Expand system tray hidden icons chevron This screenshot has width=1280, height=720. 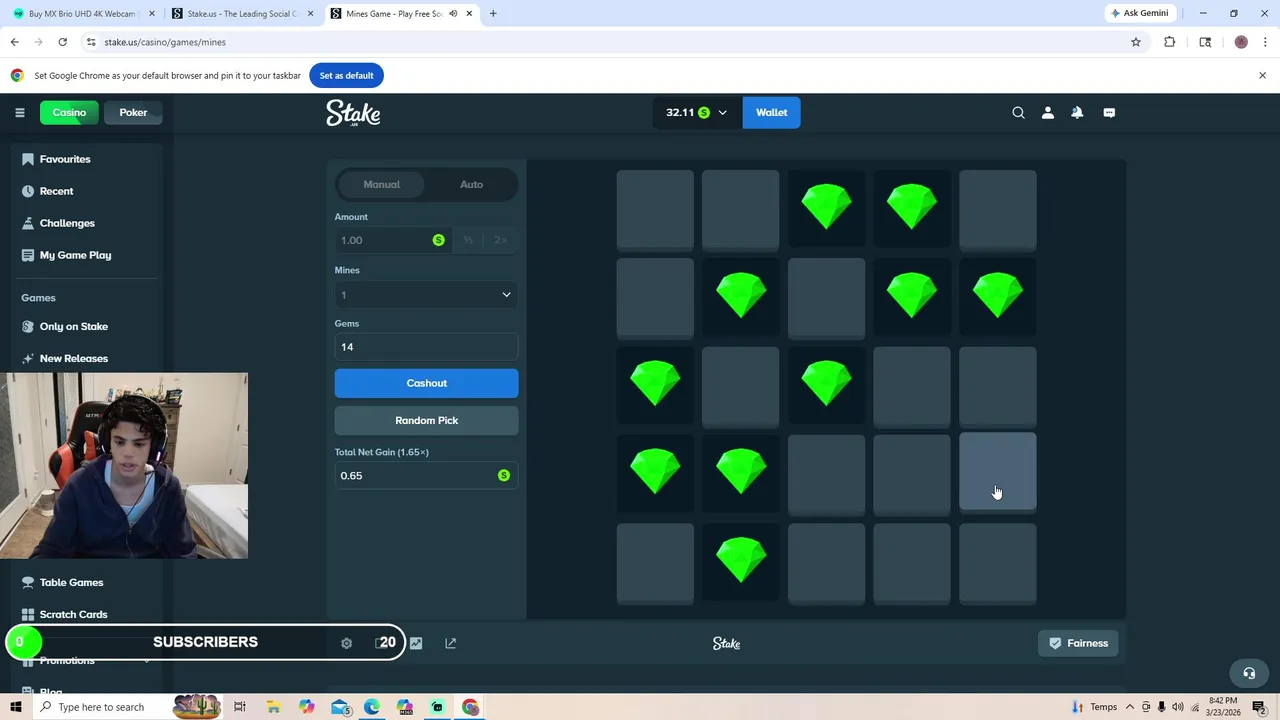(1130, 707)
